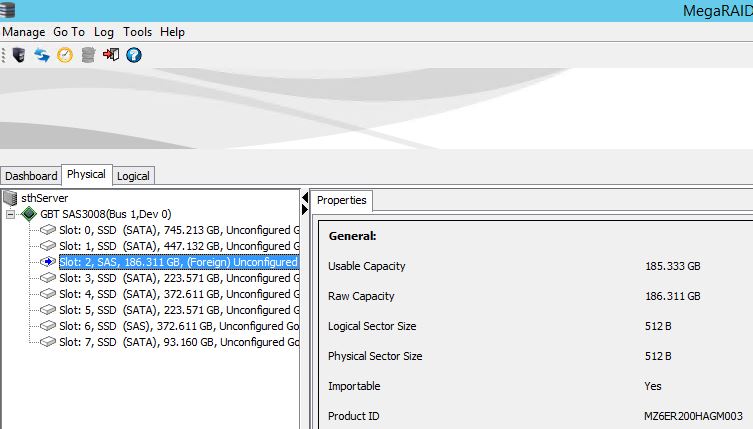Click the Raw Capacity label
Image resolution: width=753 pixels, height=429 pixels.
[x=361, y=296]
